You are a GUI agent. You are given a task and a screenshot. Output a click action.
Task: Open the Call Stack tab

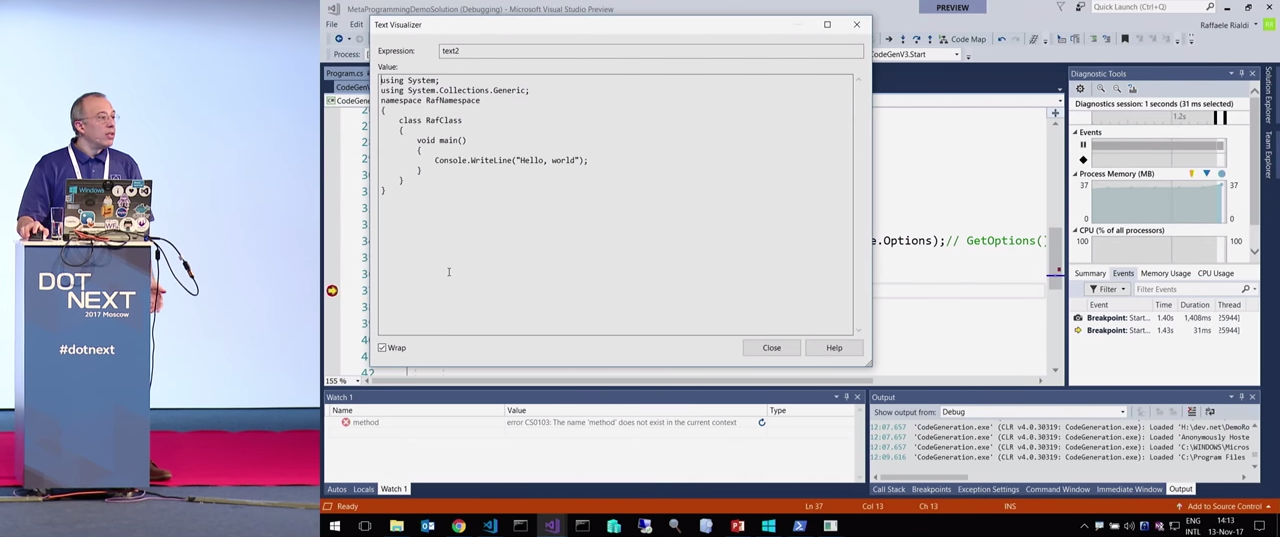pyautogui.click(x=888, y=489)
